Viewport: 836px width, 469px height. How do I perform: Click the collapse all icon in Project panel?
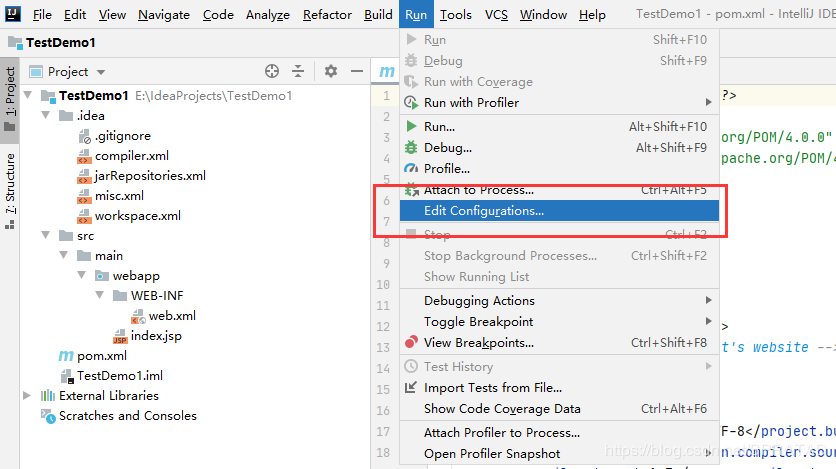tap(297, 71)
